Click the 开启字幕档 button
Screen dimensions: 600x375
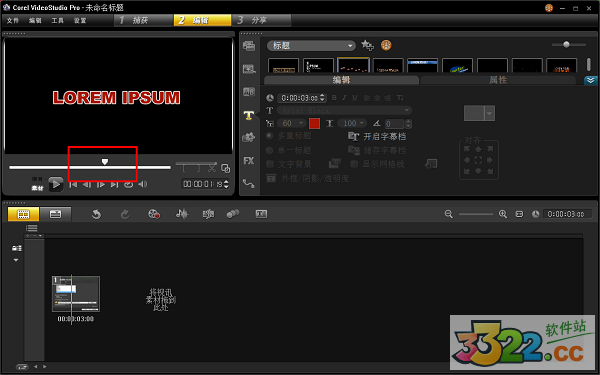pyautogui.click(x=377, y=136)
